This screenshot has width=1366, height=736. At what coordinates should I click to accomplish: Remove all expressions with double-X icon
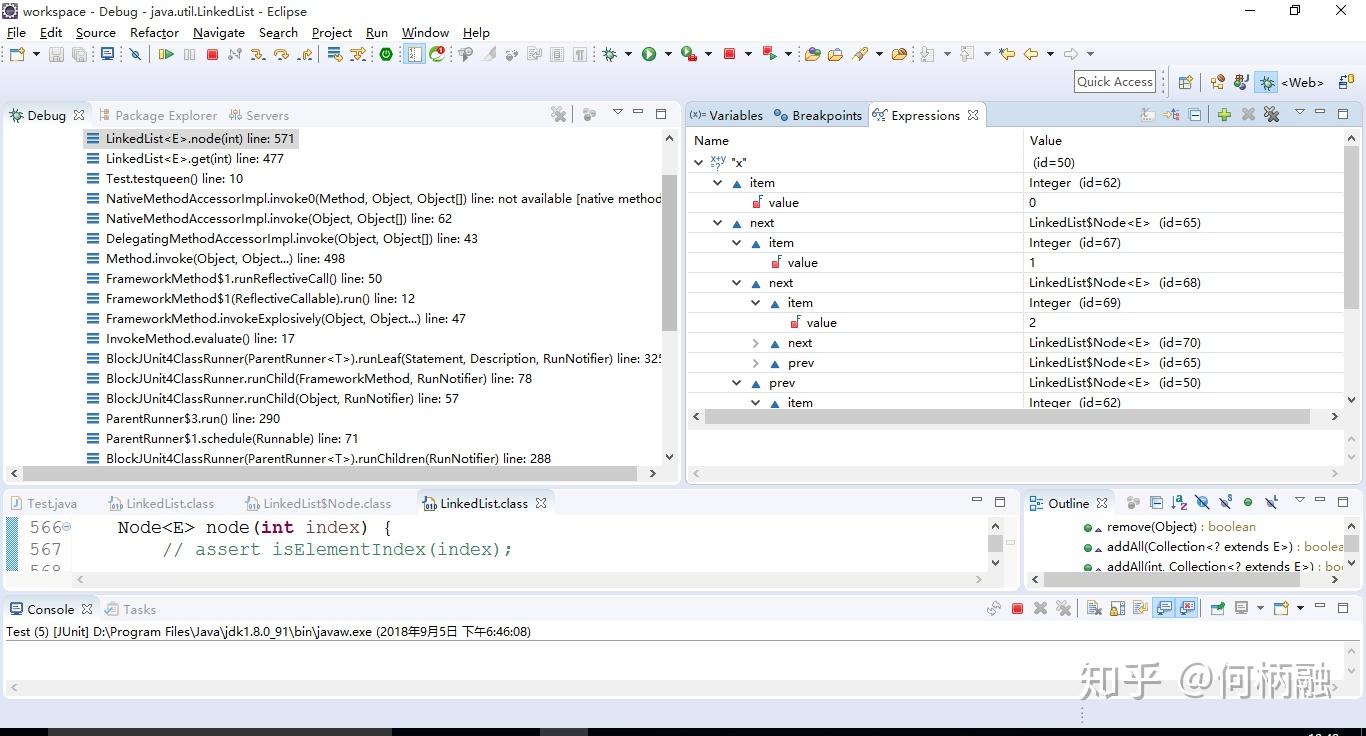[1272, 115]
